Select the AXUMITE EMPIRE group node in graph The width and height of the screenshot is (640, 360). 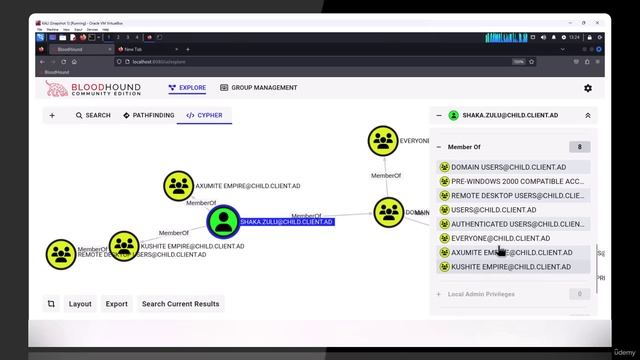(x=178, y=186)
